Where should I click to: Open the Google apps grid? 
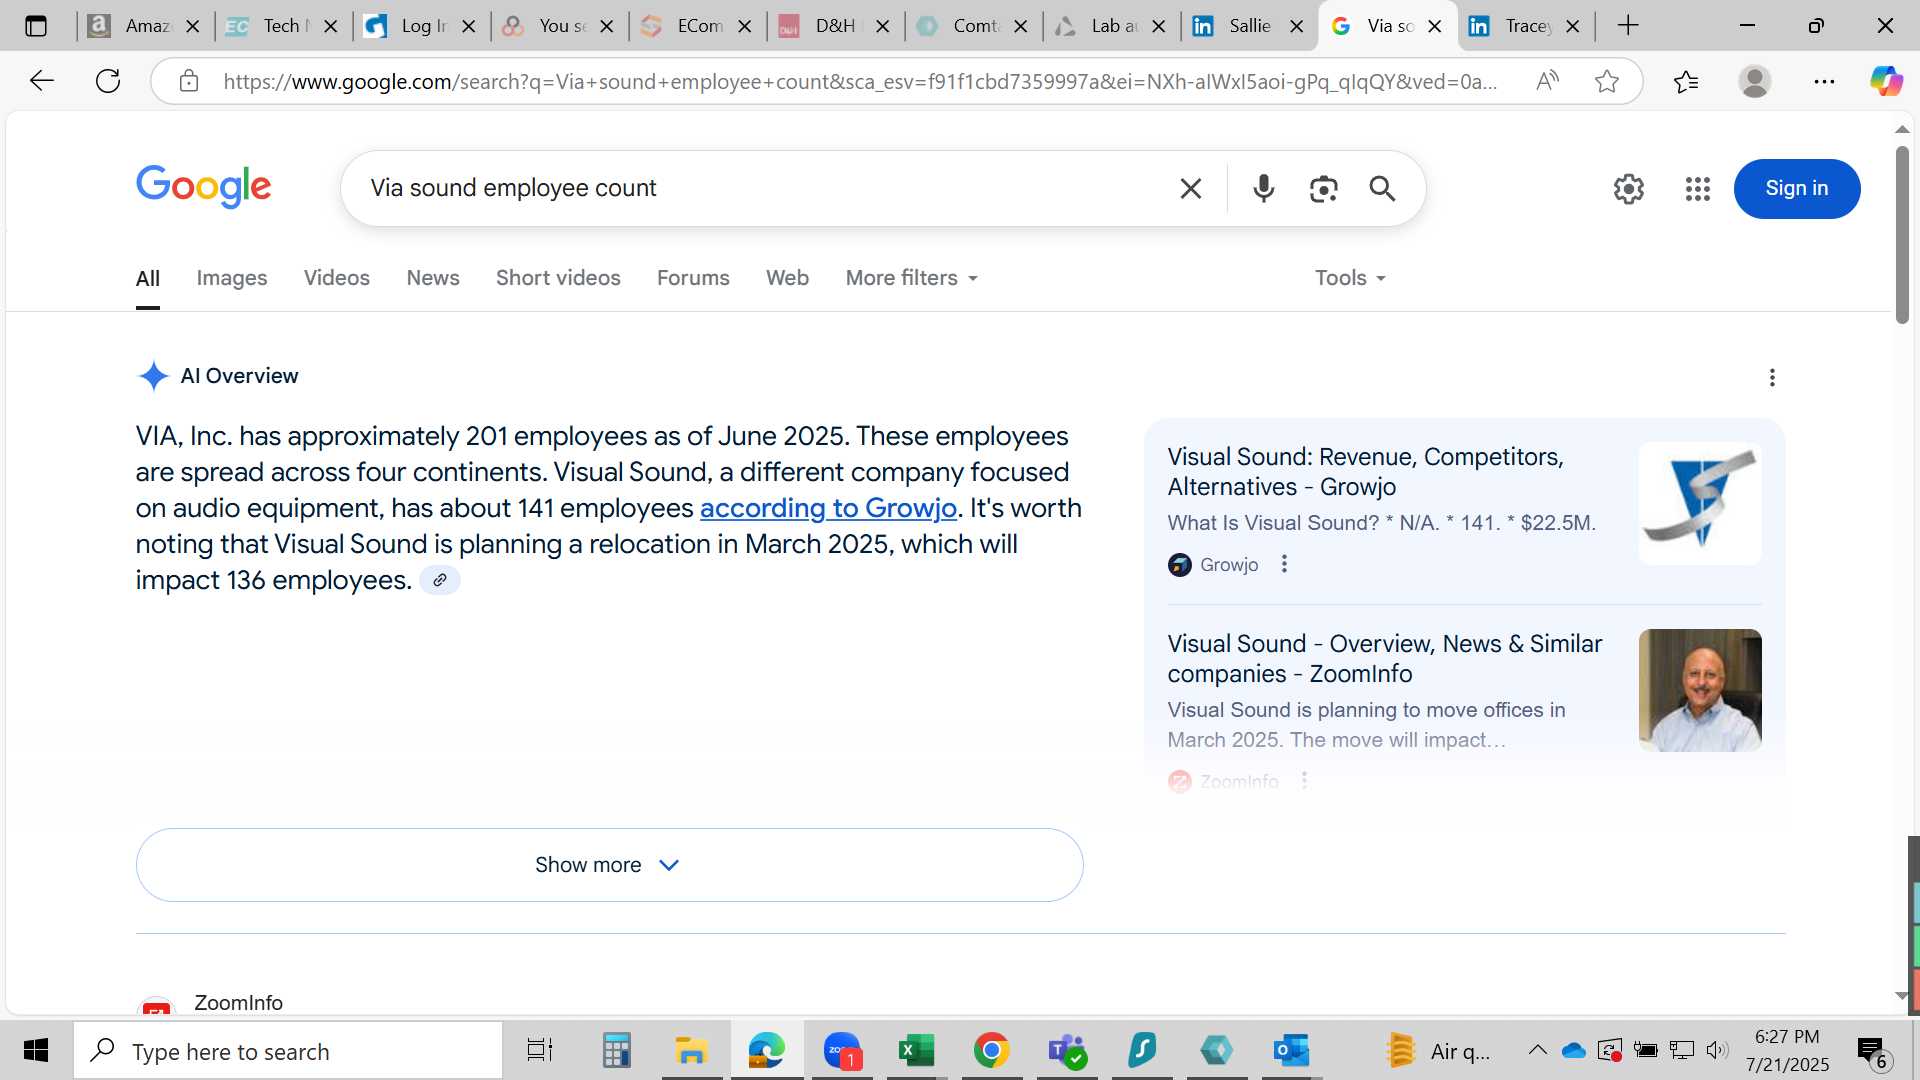[x=1698, y=188]
